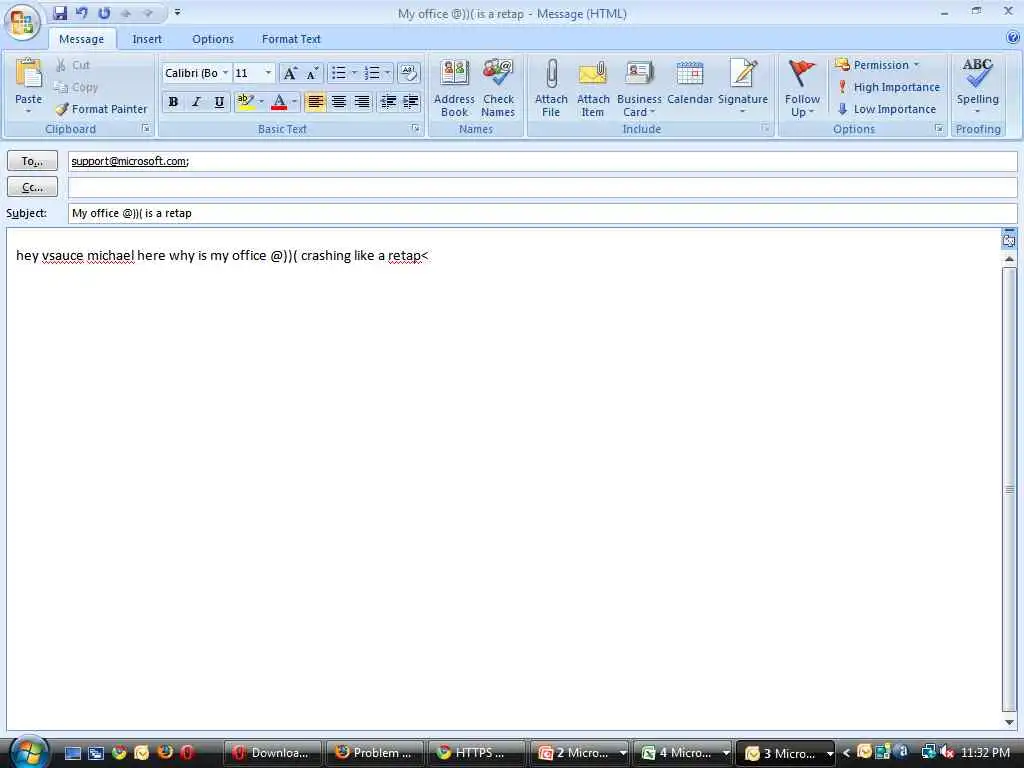The width and height of the screenshot is (1024, 768).
Task: Toggle Italic formatting
Action: 196,102
